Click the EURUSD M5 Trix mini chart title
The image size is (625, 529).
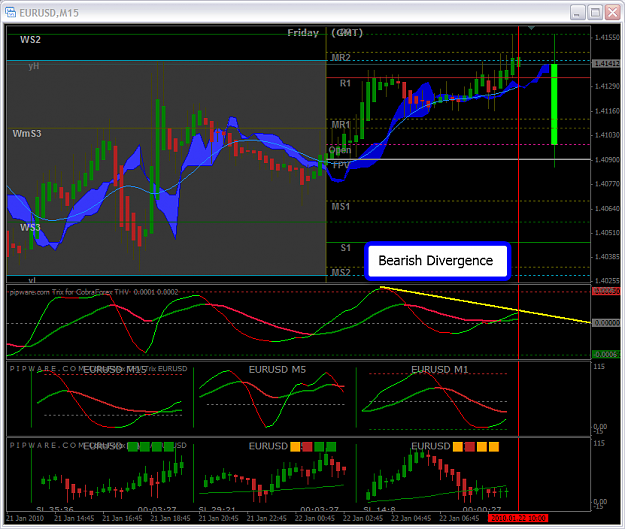pyautogui.click(x=277, y=370)
